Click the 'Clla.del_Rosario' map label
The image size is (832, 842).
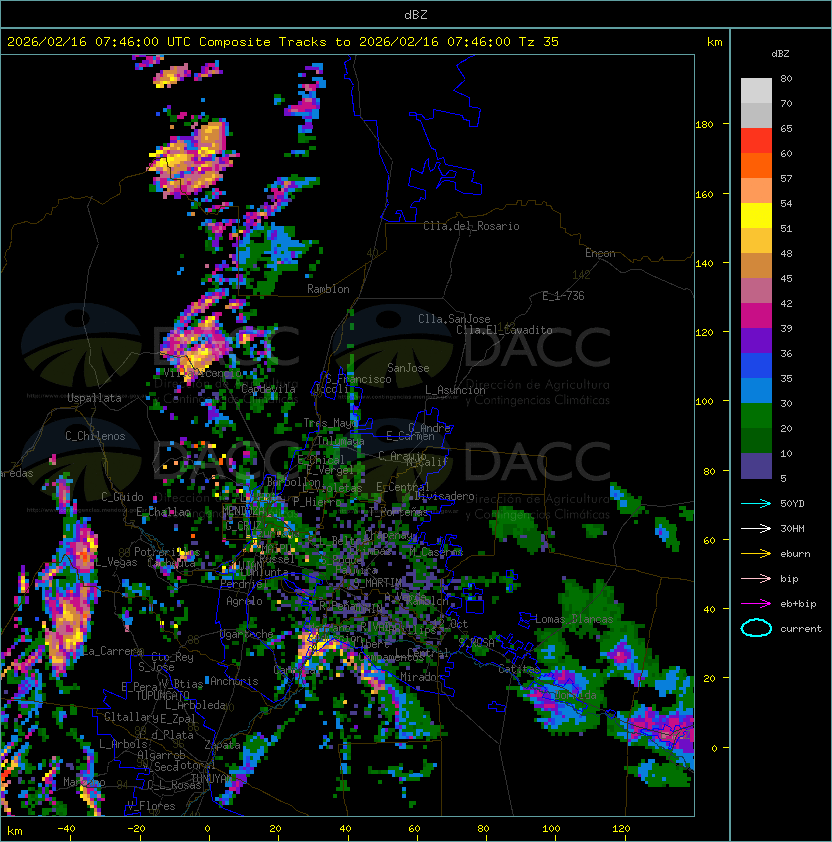pyautogui.click(x=471, y=226)
